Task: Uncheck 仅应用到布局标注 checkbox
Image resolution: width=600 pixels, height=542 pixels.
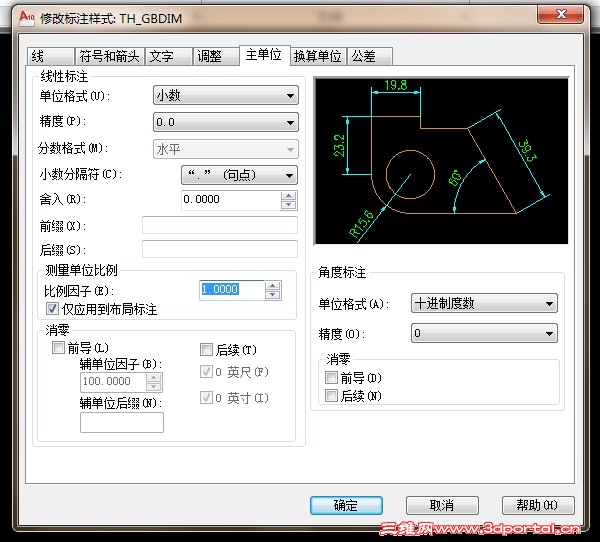Action: click(x=52, y=309)
